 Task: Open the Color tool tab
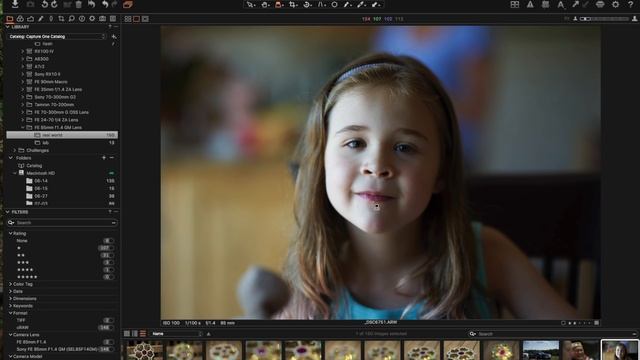coord(20,19)
